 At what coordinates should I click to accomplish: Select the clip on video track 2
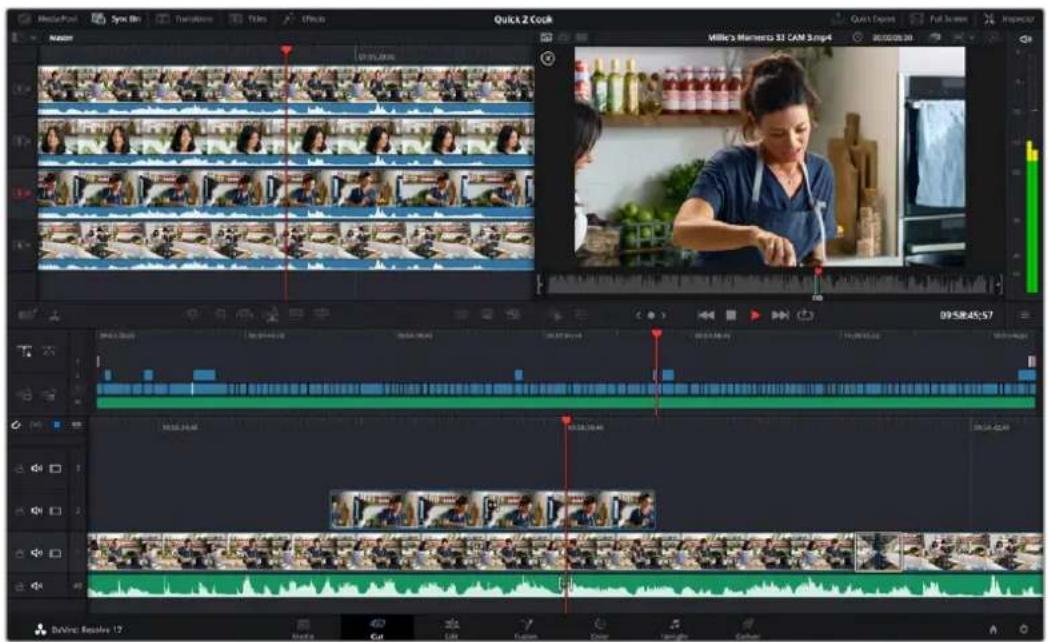pos(493,510)
